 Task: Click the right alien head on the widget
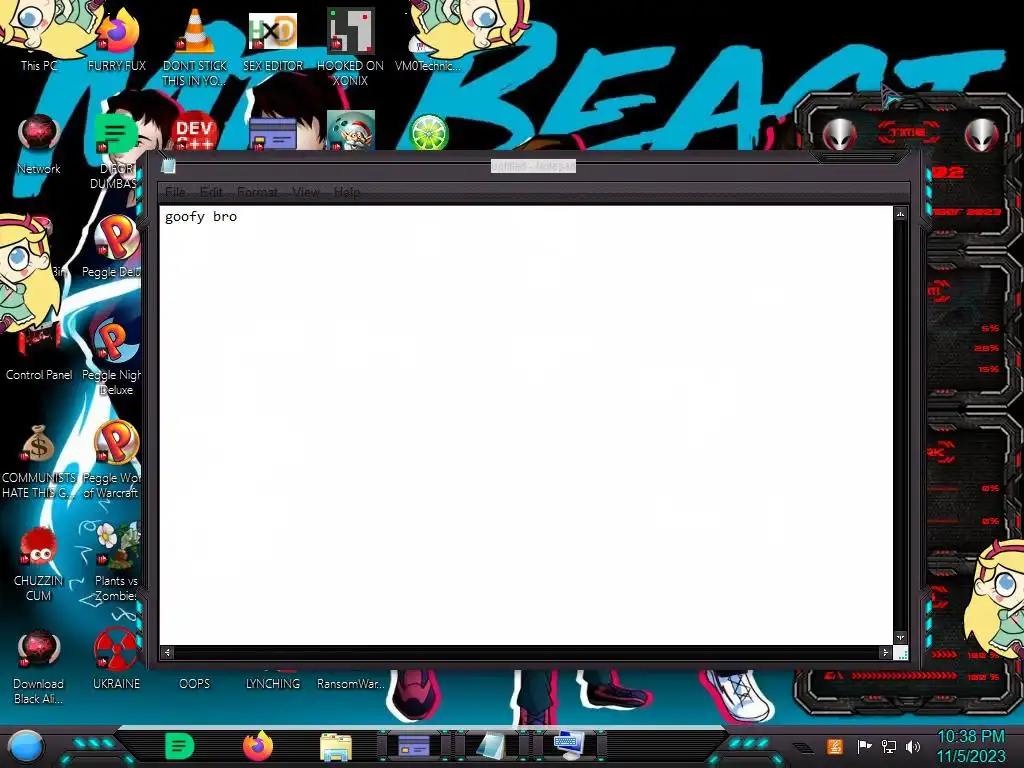coord(982,135)
